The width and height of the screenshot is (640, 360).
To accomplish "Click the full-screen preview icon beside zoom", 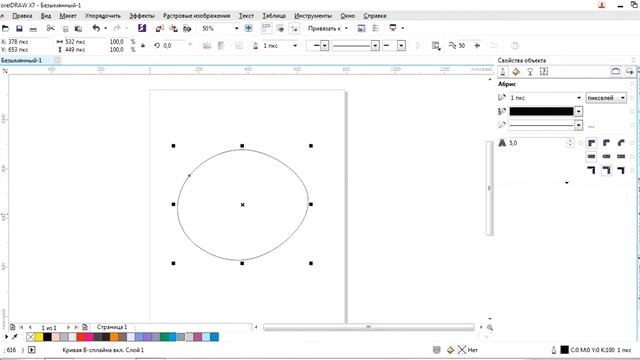I will [x=248, y=28].
